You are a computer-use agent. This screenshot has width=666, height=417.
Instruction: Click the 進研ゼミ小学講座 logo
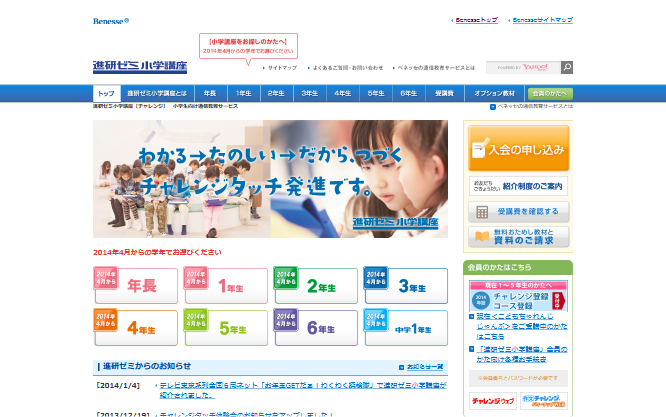click(140, 67)
